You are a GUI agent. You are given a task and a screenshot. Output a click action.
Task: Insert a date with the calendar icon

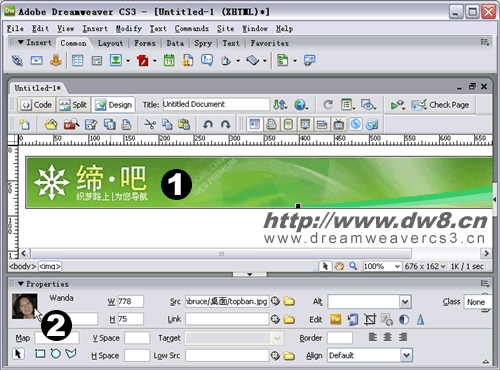tap(169, 60)
